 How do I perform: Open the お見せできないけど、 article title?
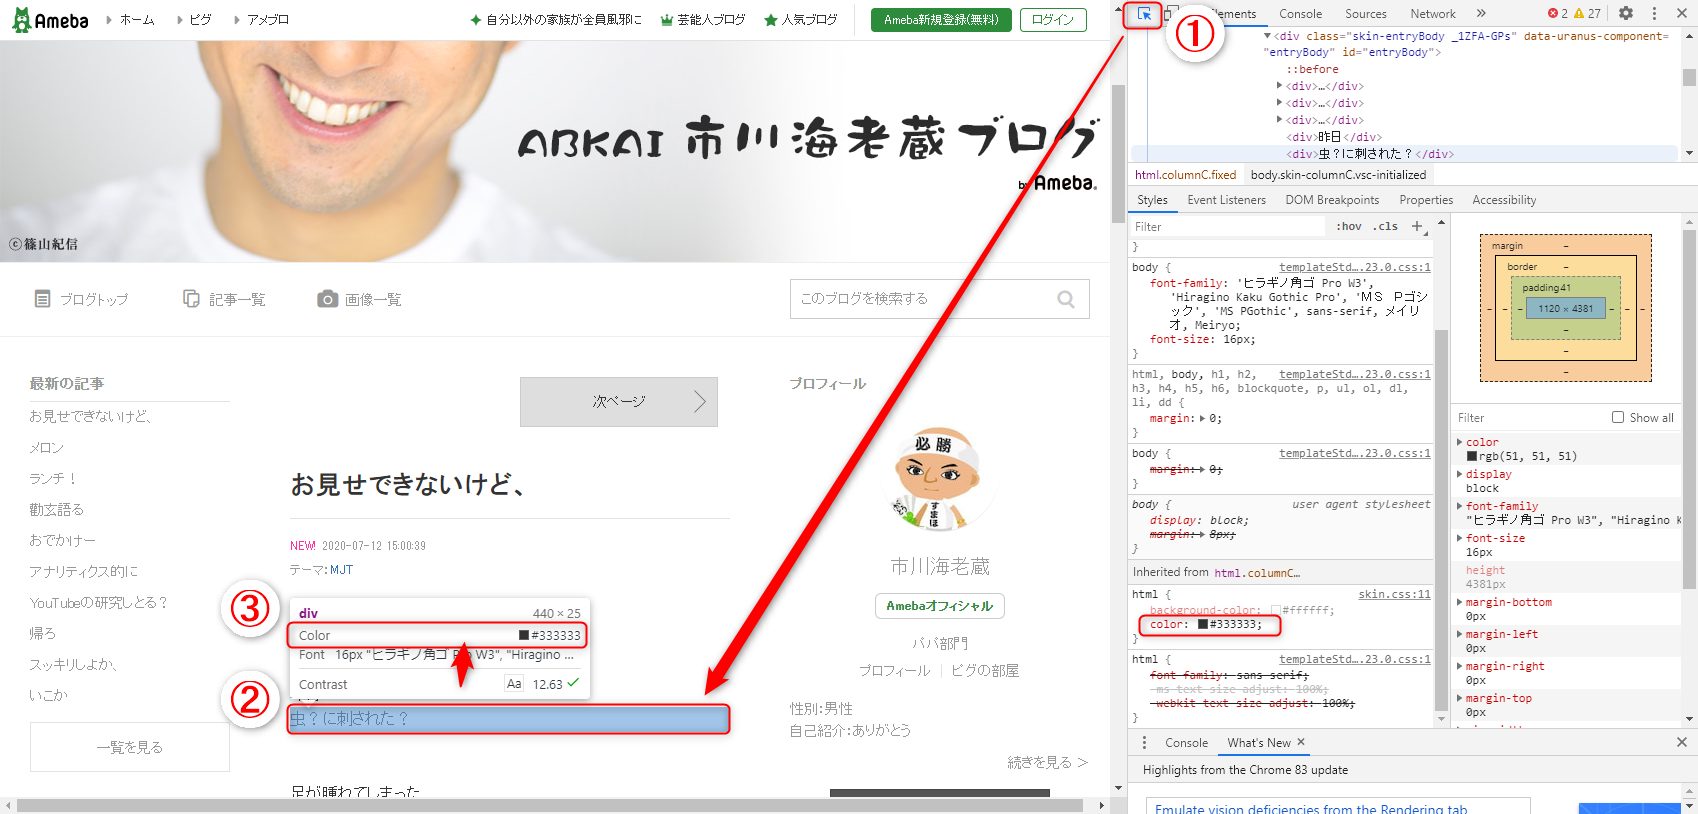coord(408,485)
